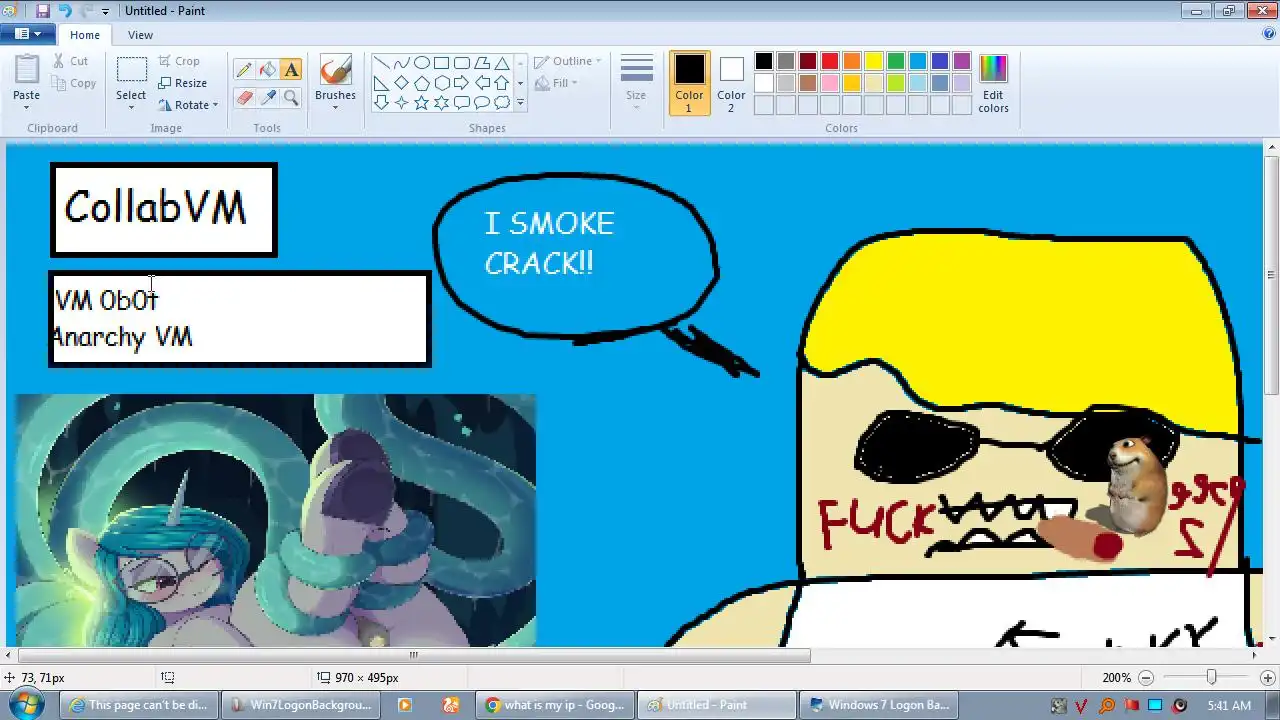The width and height of the screenshot is (1280, 720).
Task: Switch to the View tab
Action: click(140, 35)
